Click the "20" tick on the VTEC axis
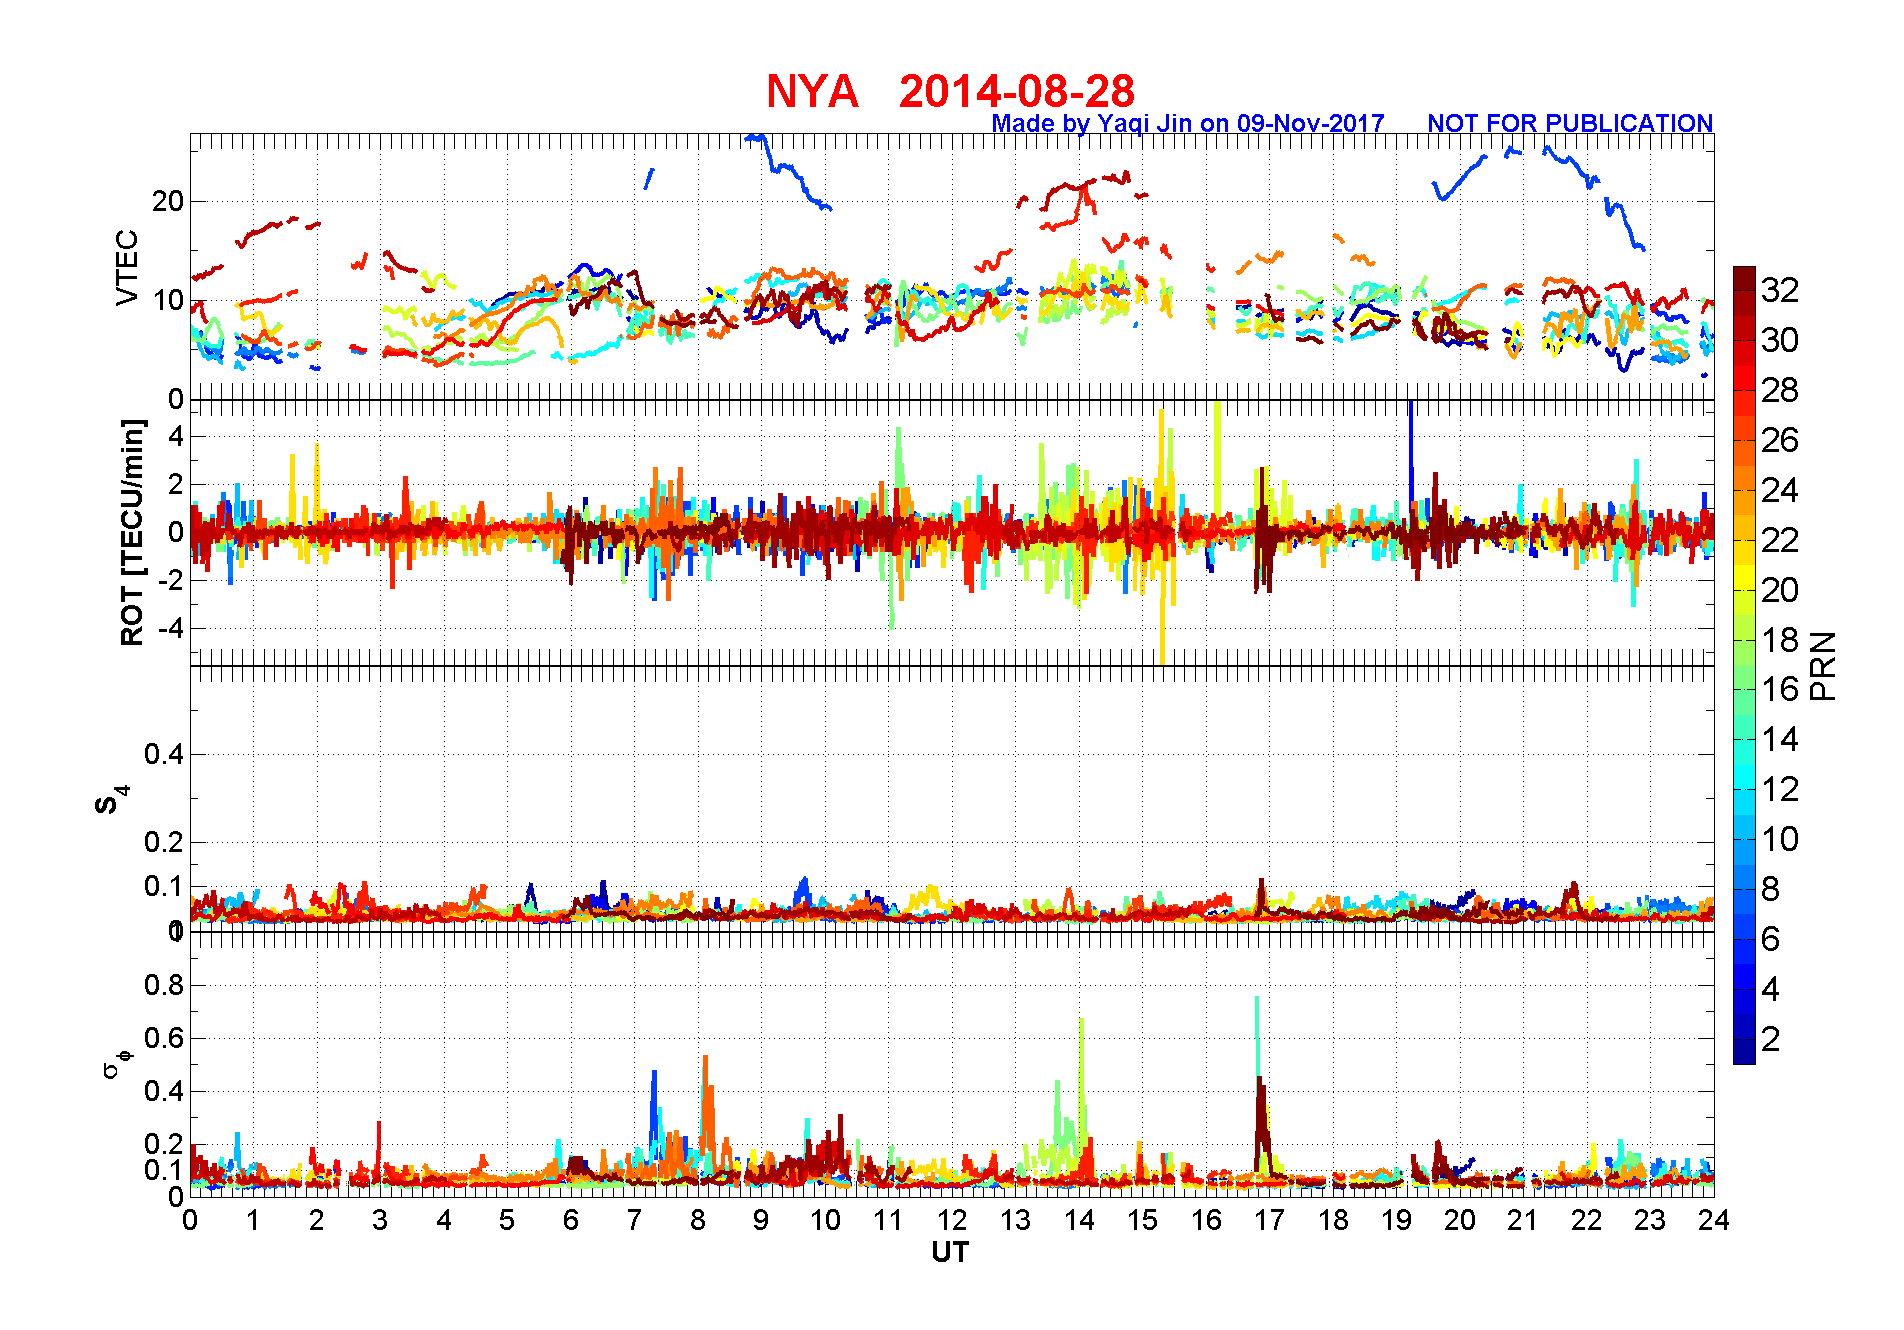The width and height of the screenshot is (1904, 1330). coord(168,201)
